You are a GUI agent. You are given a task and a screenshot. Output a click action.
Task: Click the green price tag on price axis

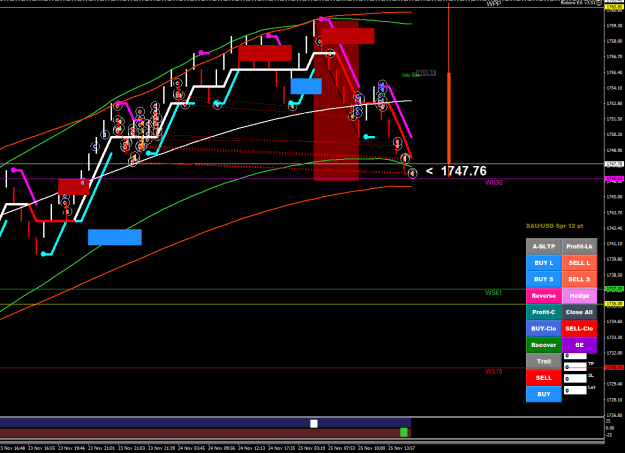[x=614, y=289]
